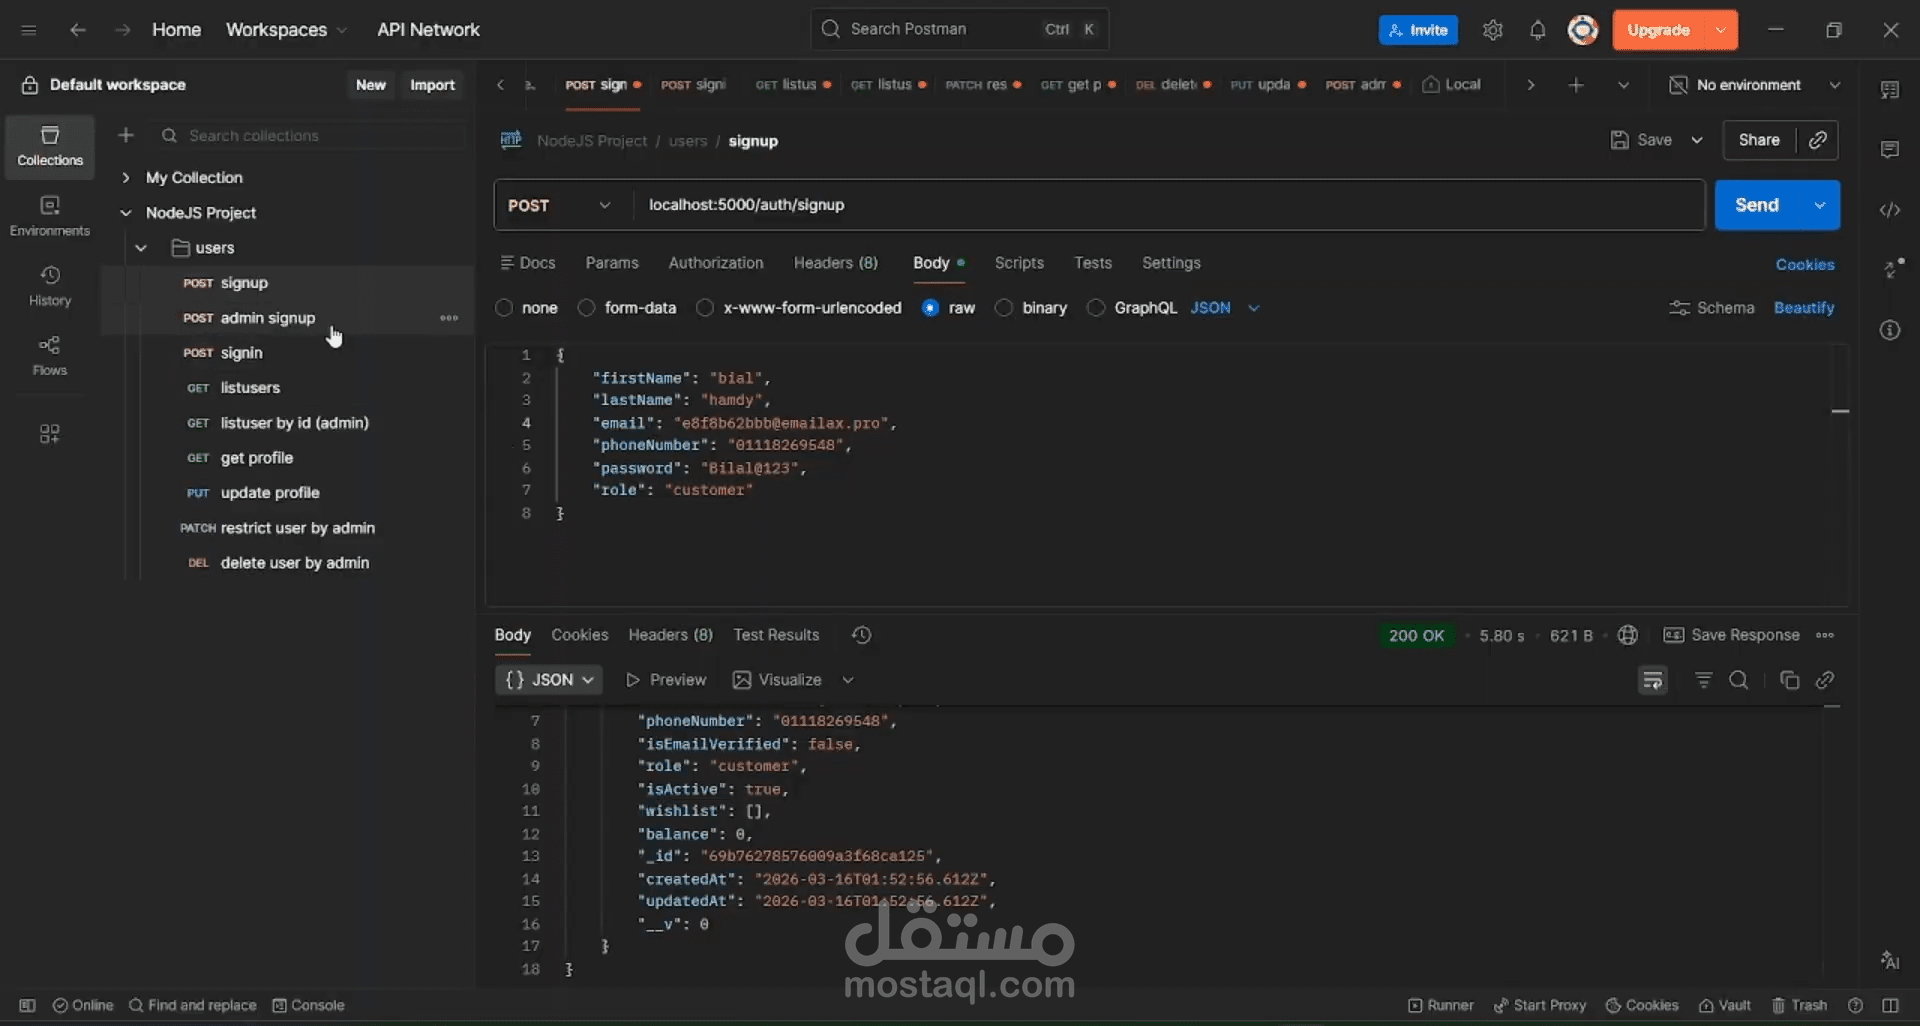Switch to the Scripts tab
This screenshot has height=1026, width=1920.
[x=1019, y=263]
